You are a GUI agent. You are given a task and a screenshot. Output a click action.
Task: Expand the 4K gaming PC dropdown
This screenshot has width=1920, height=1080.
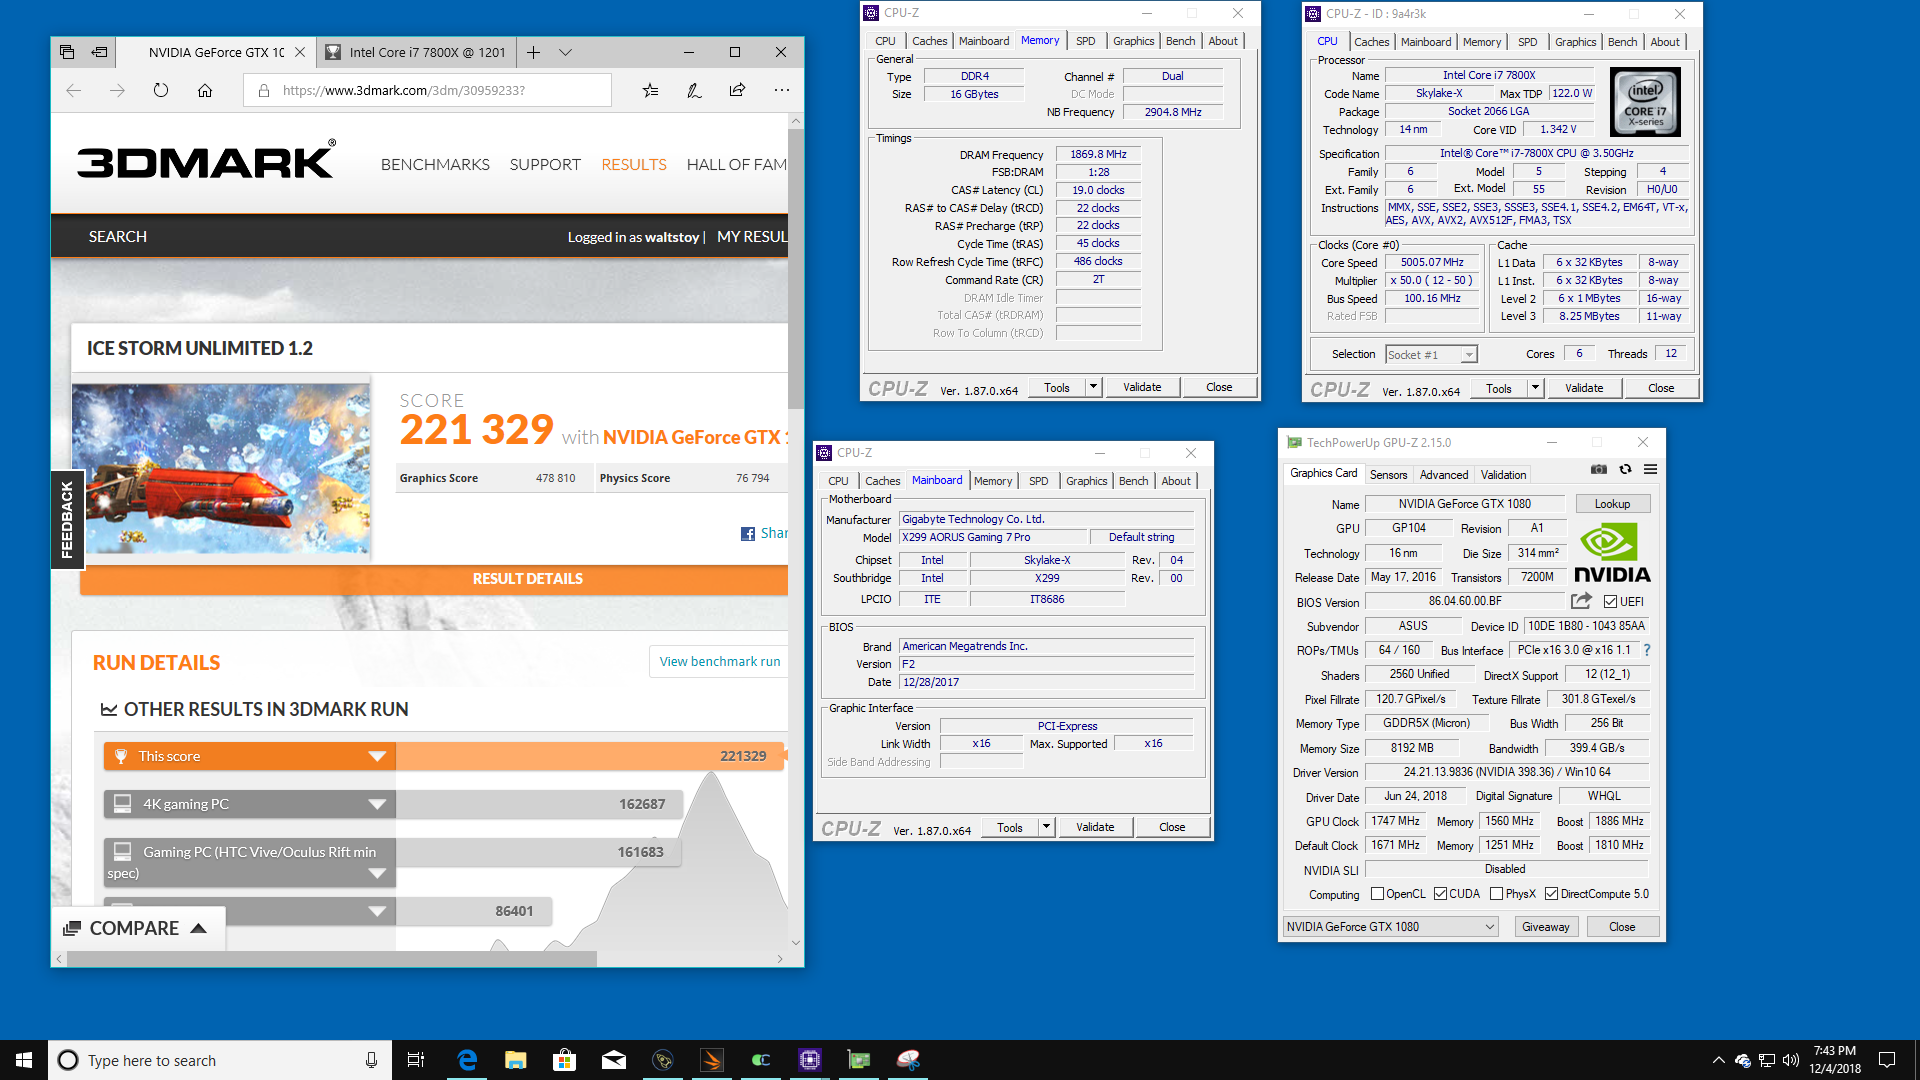pyautogui.click(x=377, y=804)
